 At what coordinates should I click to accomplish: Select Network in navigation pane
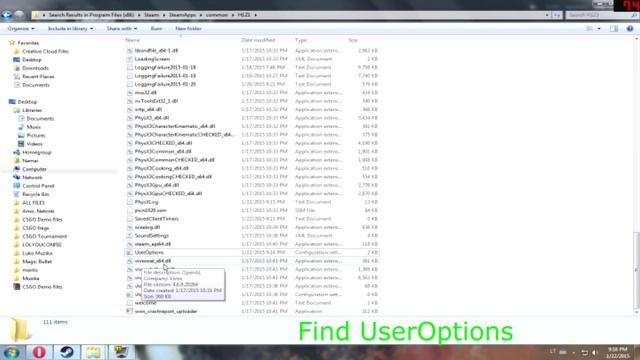click(x=32, y=178)
